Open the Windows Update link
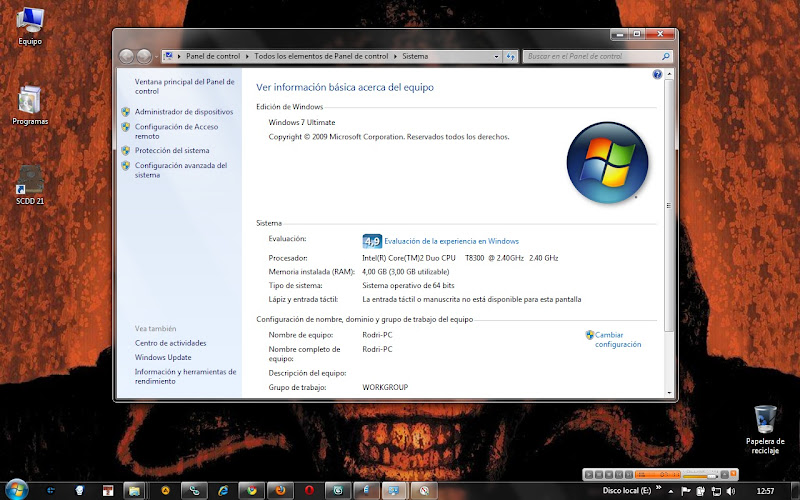Viewport: 800px width, 500px height. coord(163,358)
